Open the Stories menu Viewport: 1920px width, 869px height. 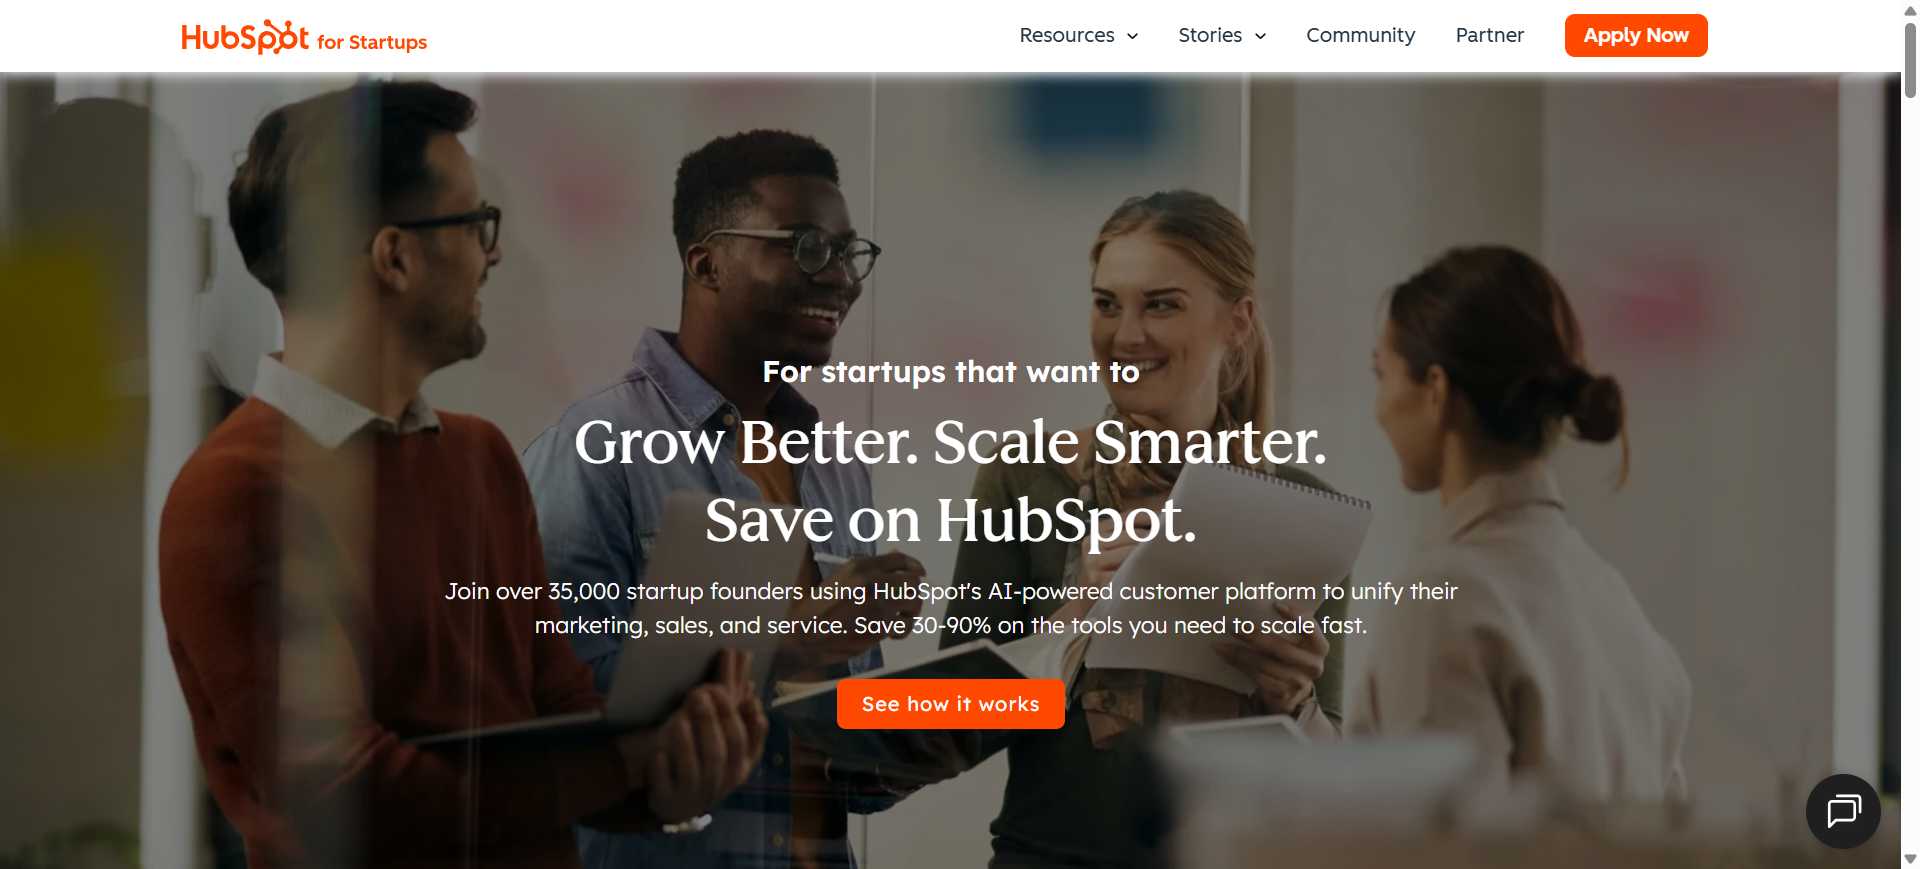coord(1222,35)
